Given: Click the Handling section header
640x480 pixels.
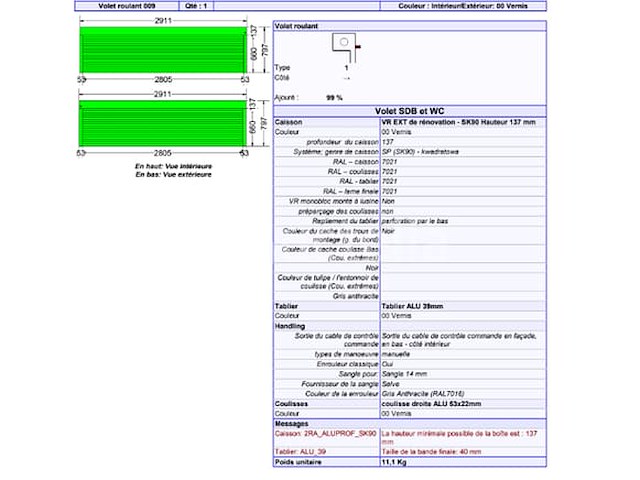Looking at the screenshot, I should pos(291,326).
